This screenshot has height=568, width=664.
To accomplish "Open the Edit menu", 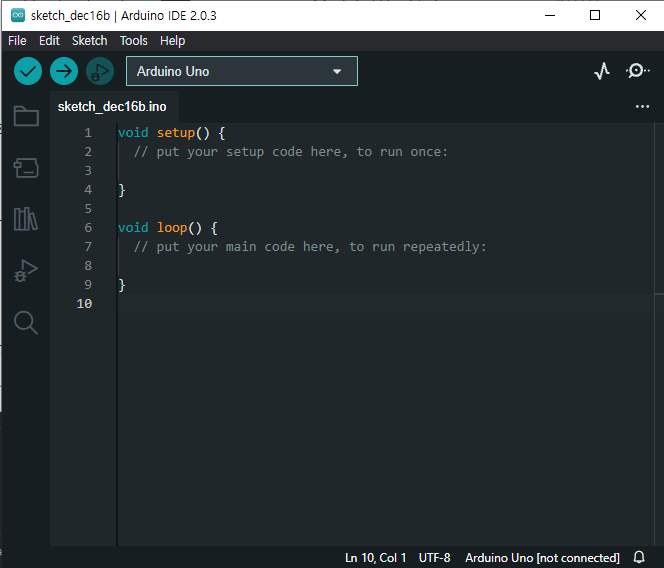I will point(49,41).
